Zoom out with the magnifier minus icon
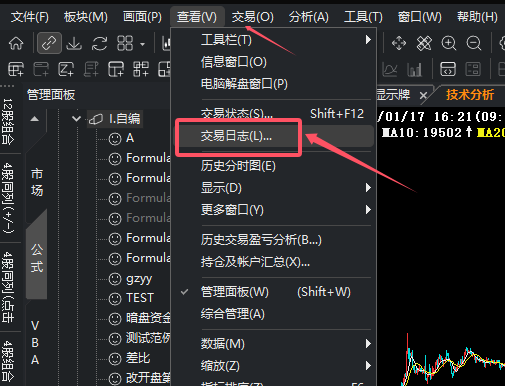 (474, 43)
